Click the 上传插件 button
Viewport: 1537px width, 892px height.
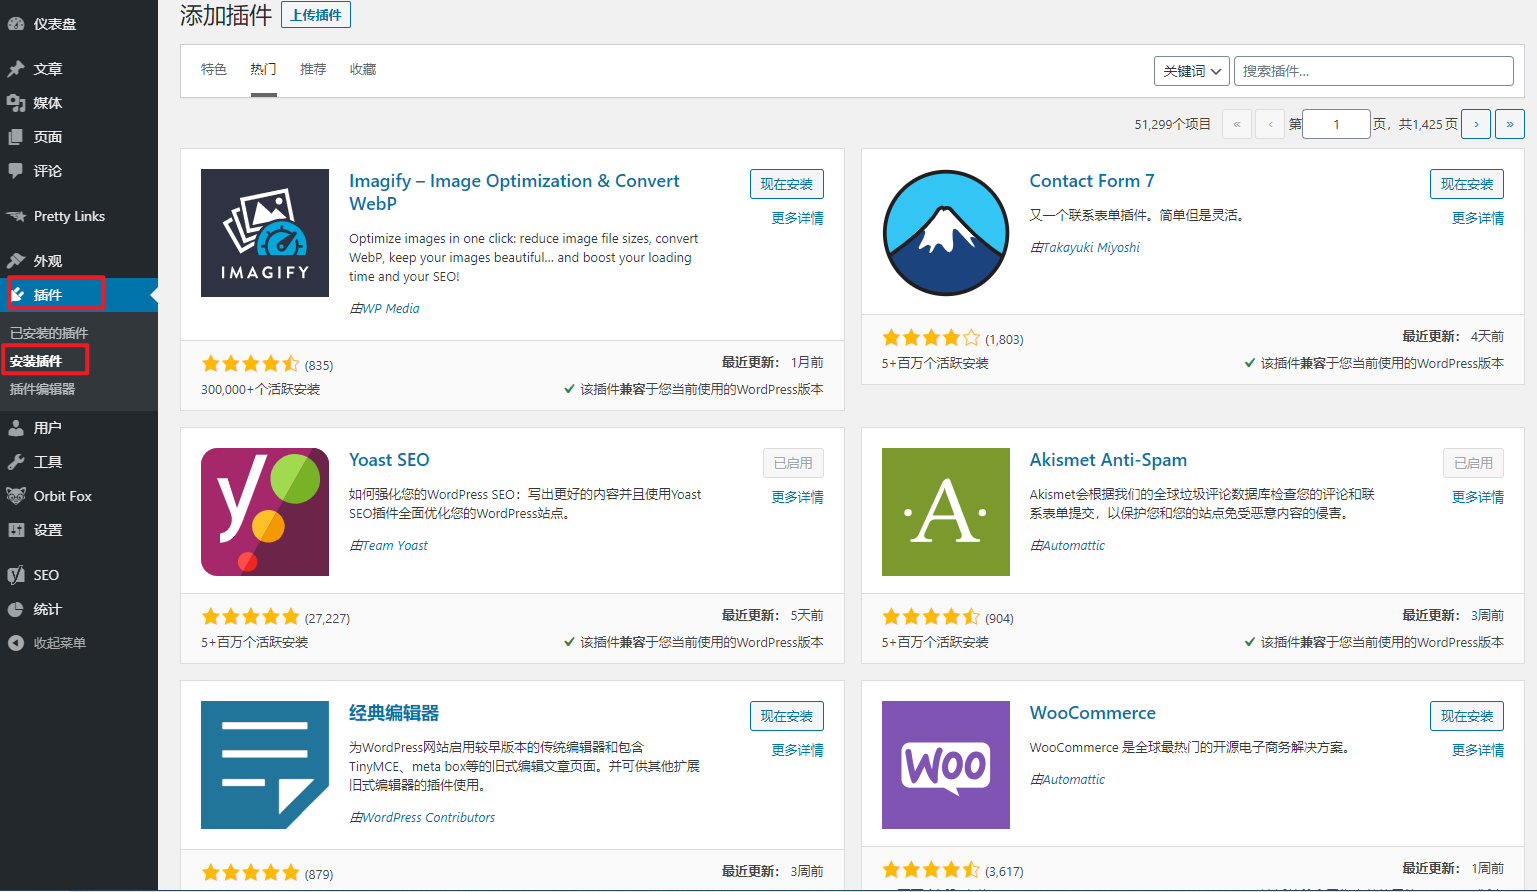point(316,15)
